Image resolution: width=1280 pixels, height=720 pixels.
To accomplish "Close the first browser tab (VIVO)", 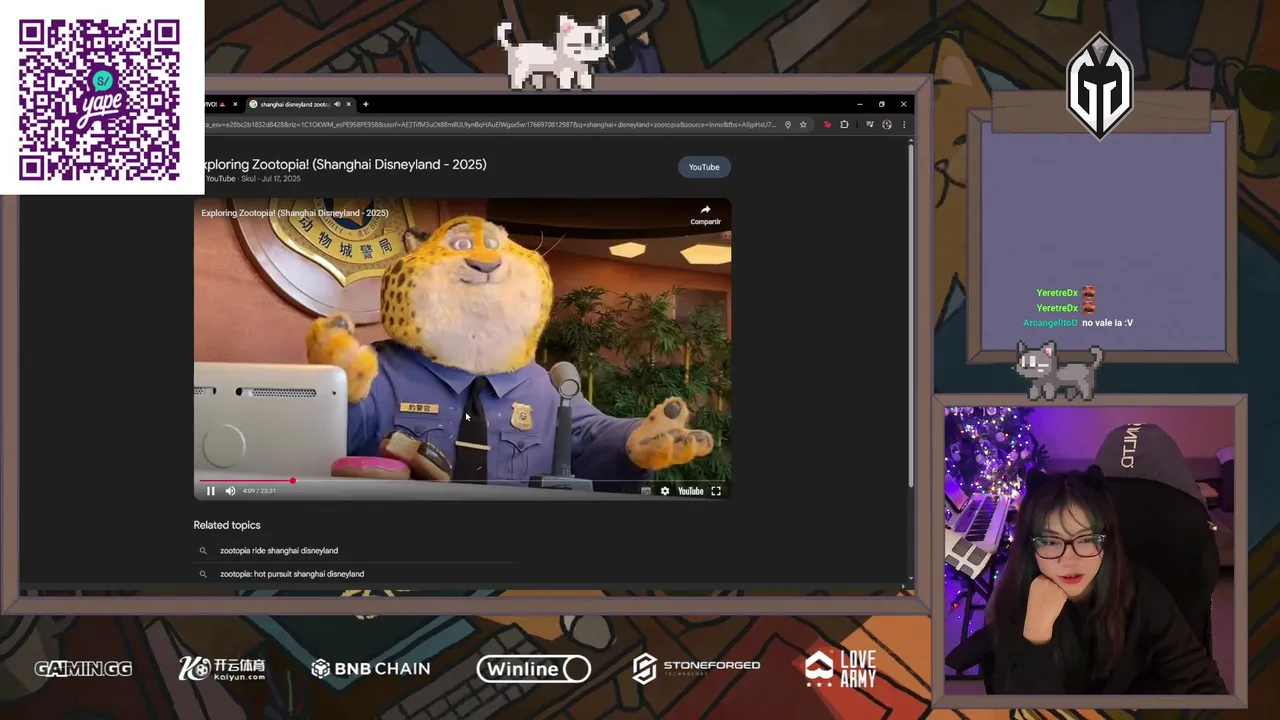I will [x=235, y=104].
